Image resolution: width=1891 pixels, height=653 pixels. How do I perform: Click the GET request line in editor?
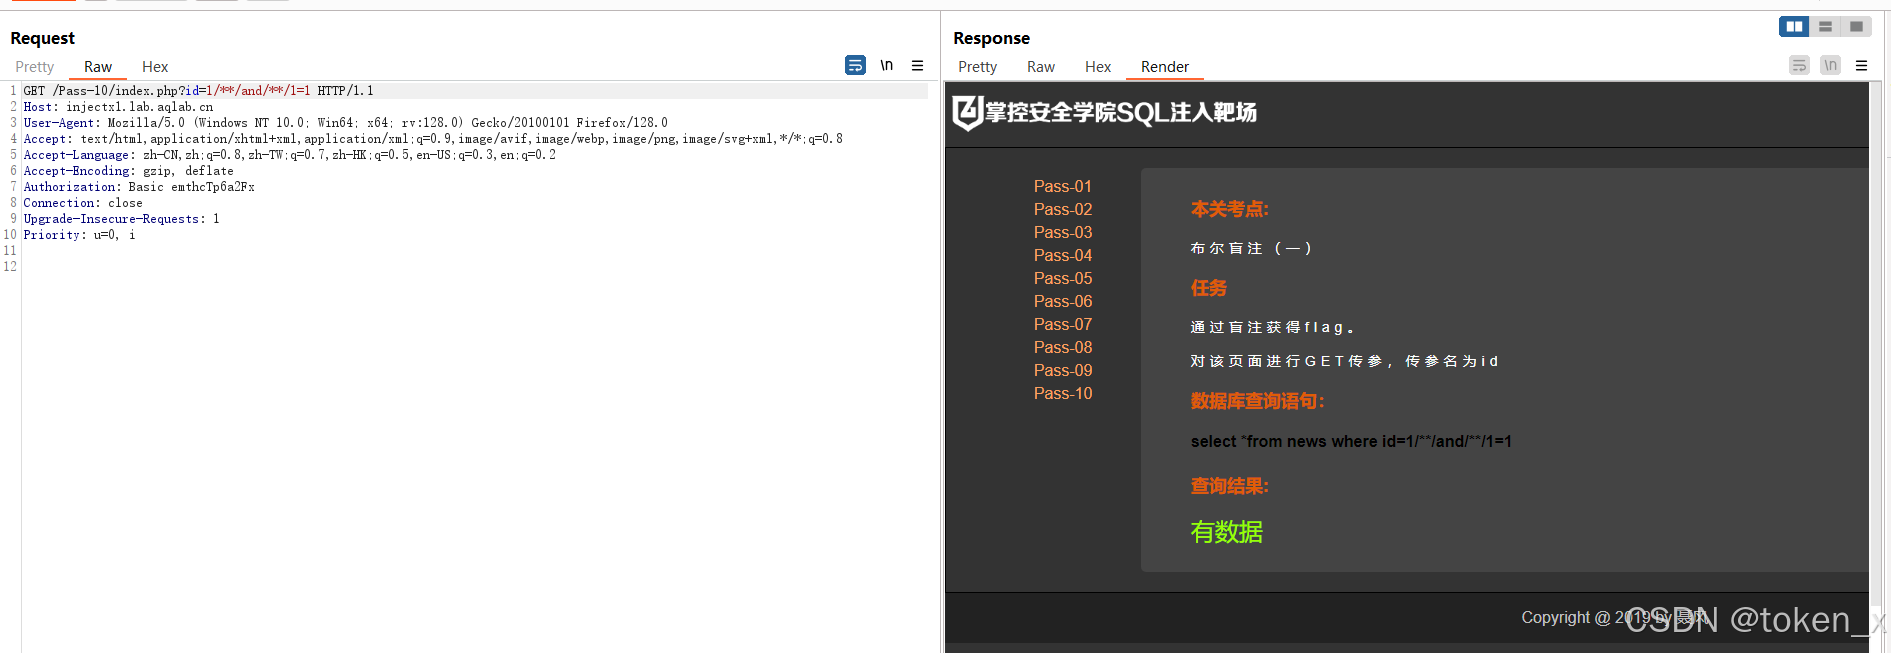[198, 91]
